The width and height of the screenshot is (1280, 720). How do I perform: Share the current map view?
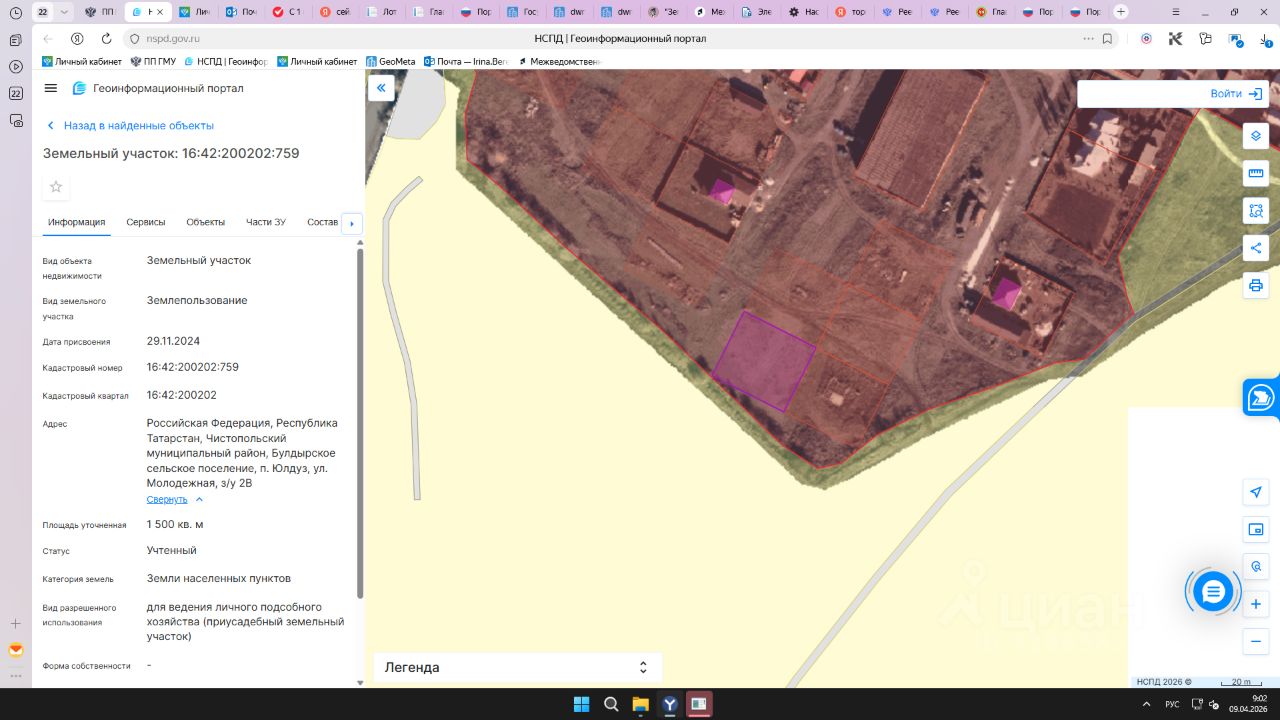1256,248
